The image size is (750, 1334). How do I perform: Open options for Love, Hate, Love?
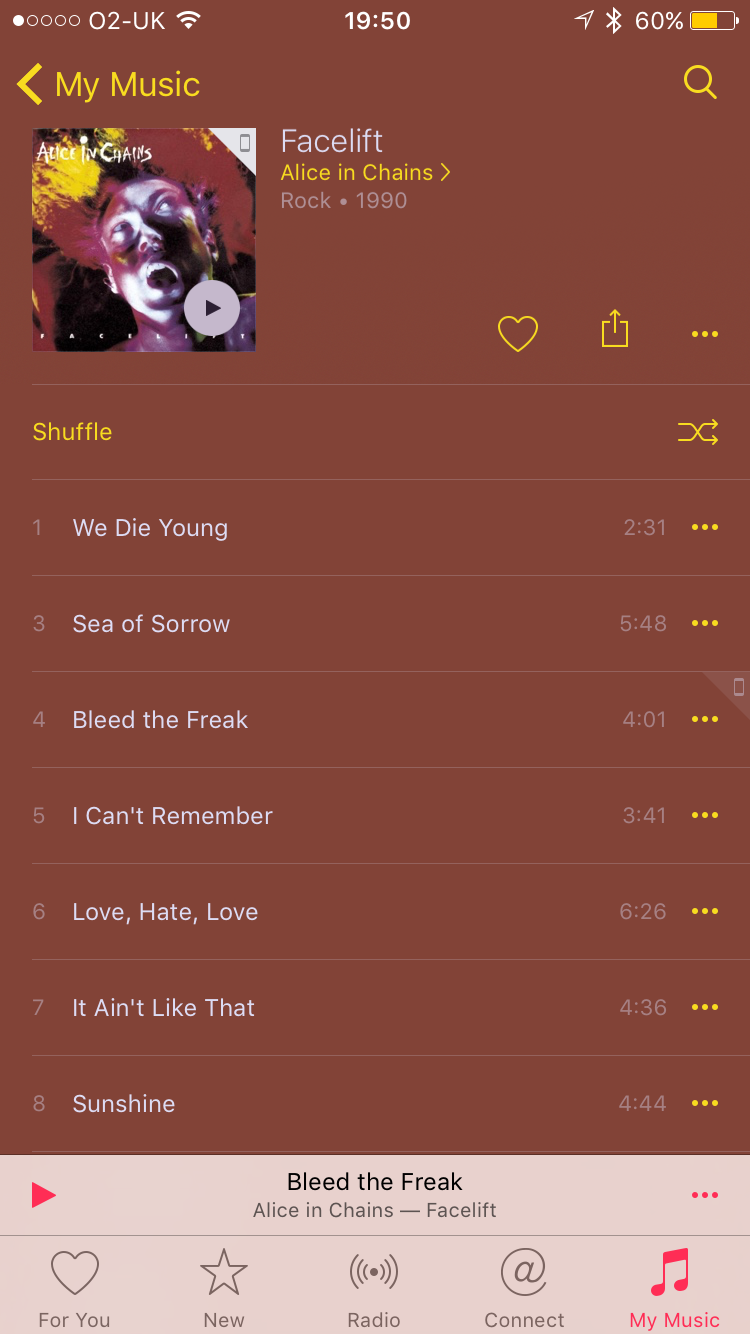tap(705, 911)
